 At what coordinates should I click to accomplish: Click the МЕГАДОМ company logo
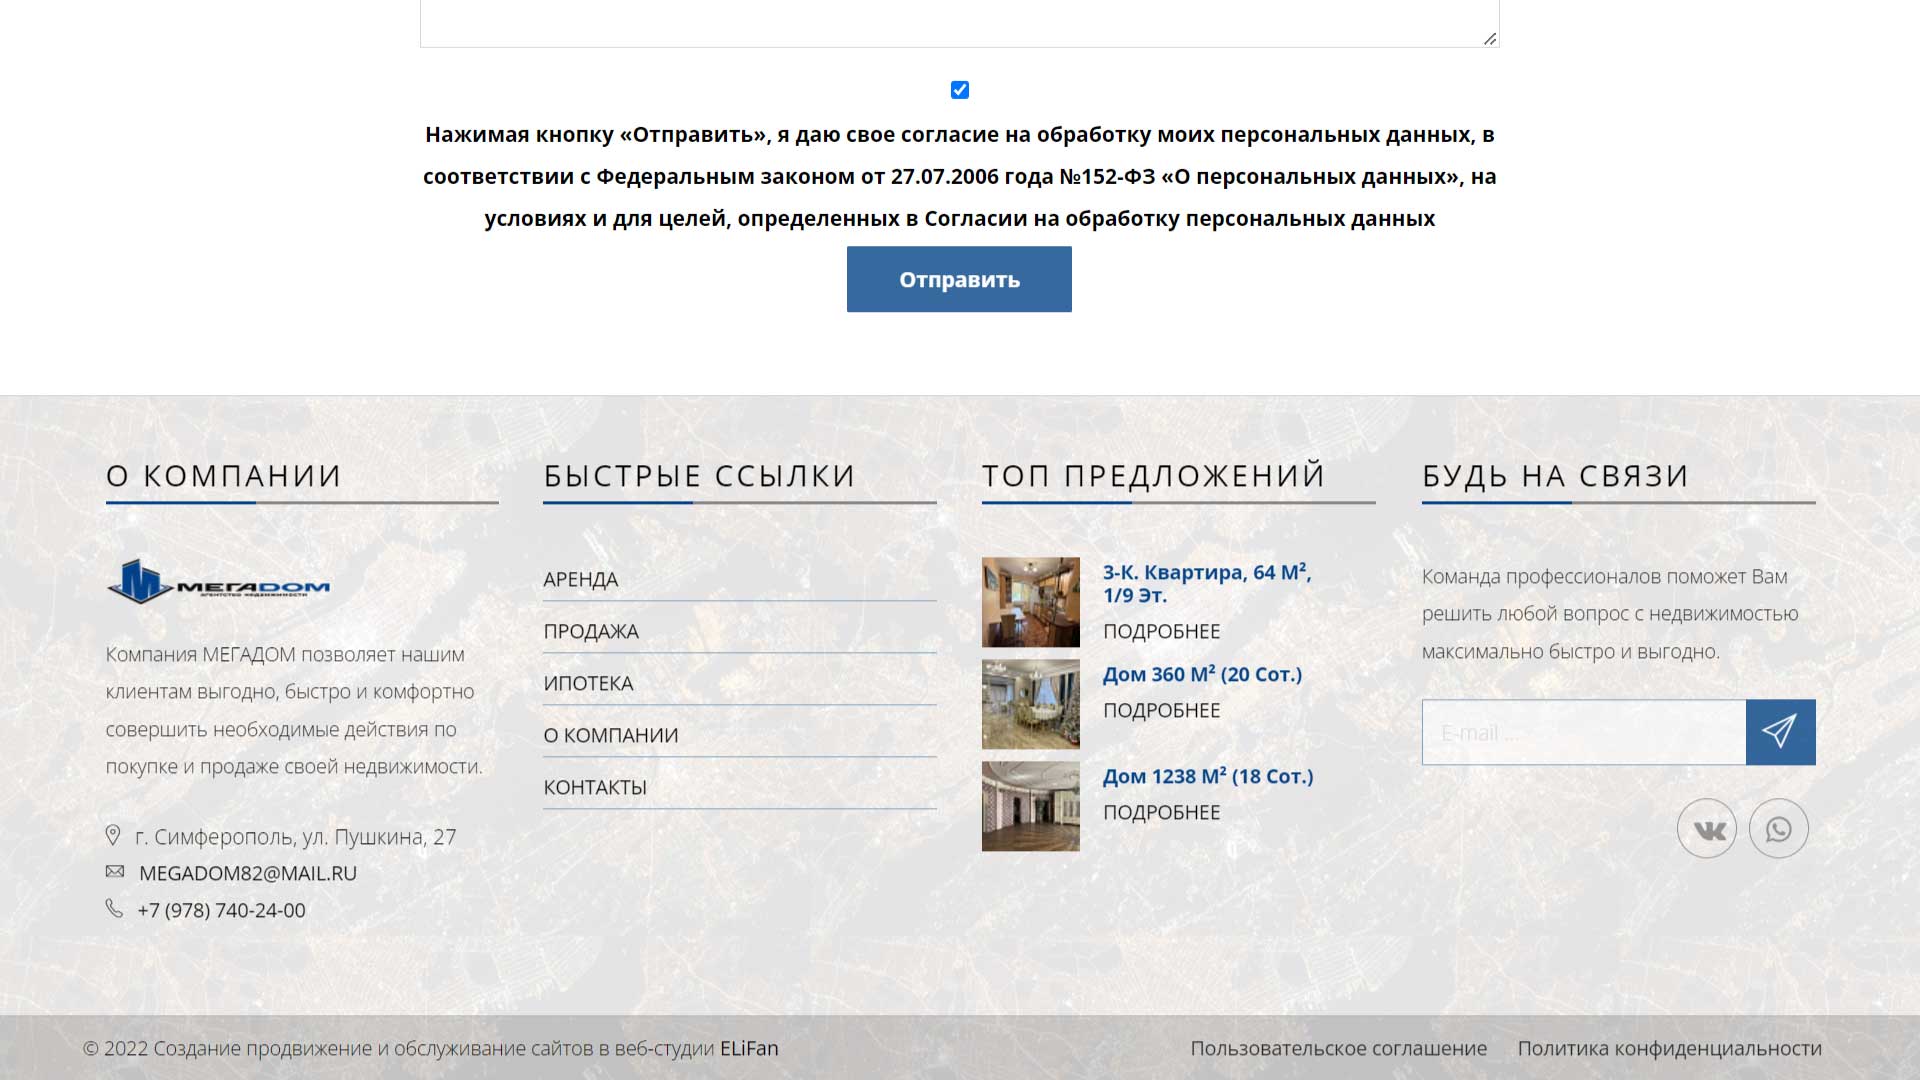(222, 584)
